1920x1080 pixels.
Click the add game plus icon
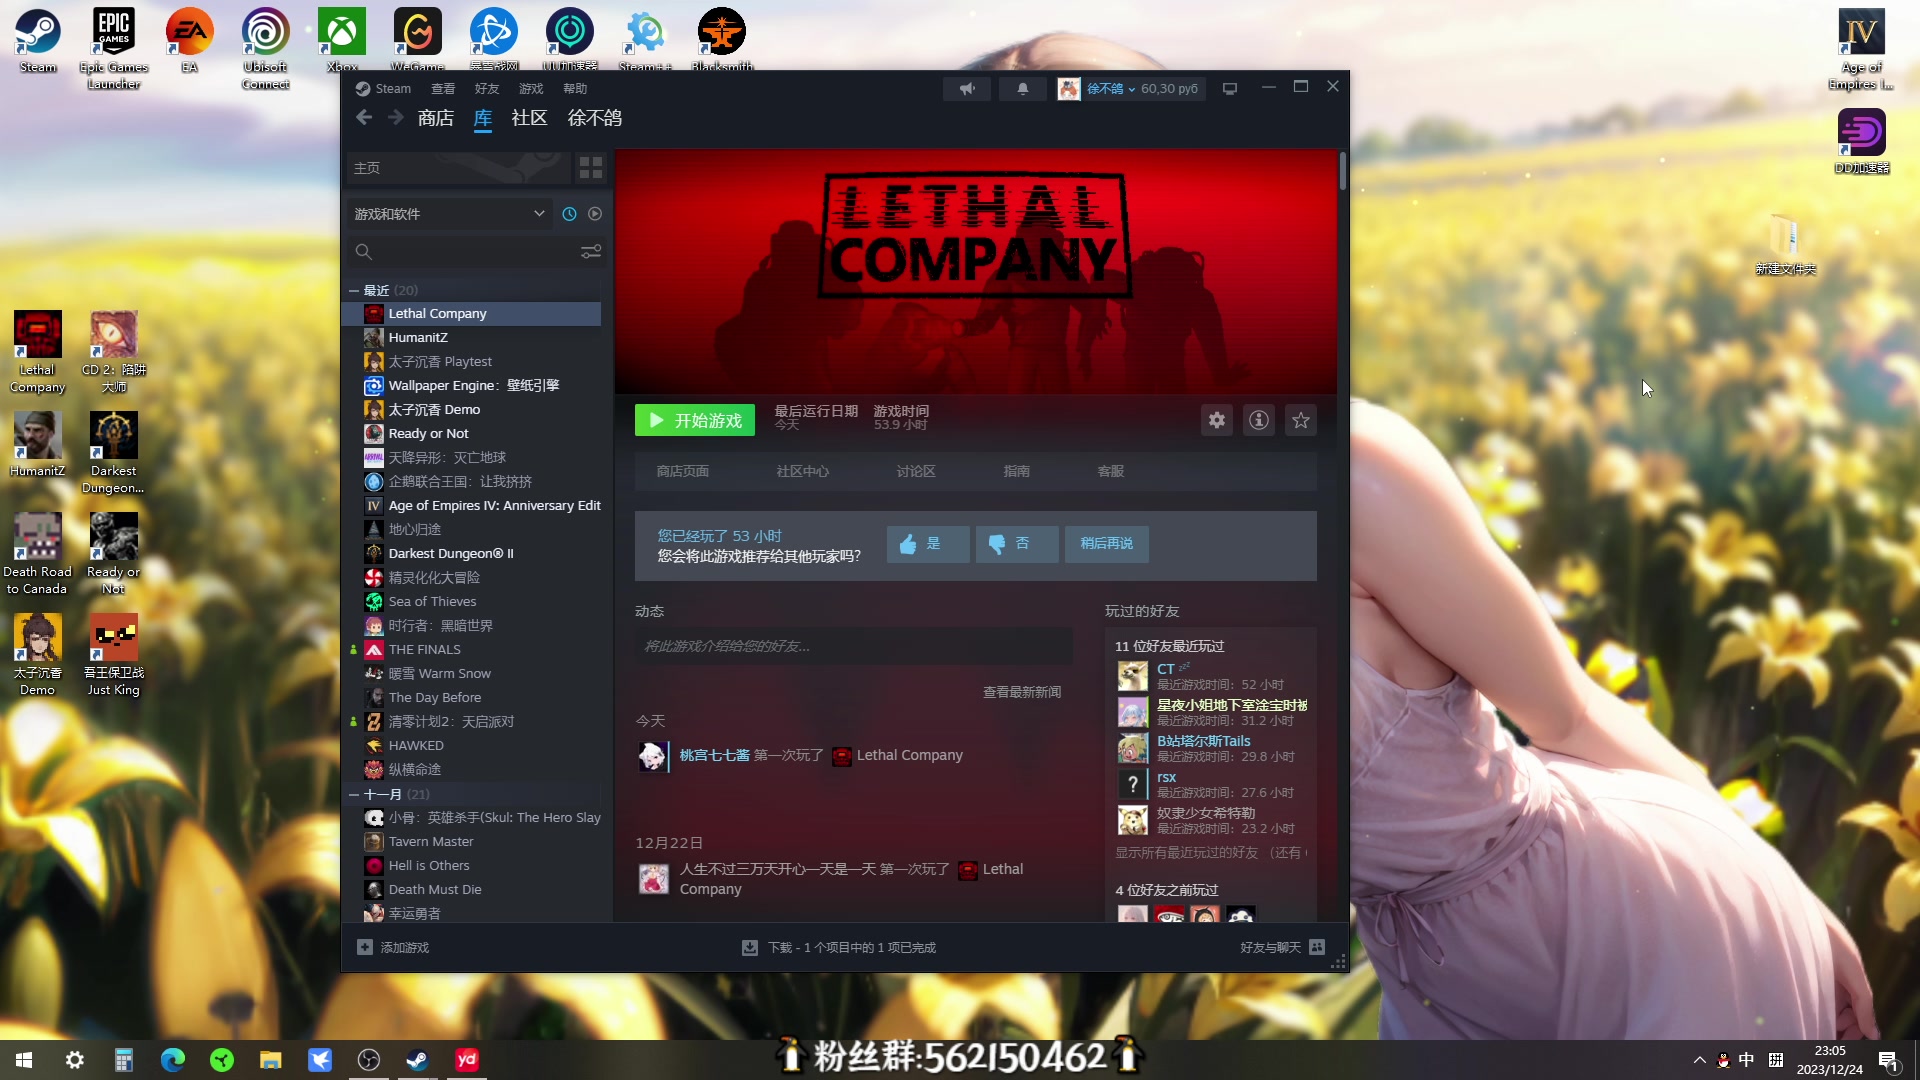pyautogui.click(x=365, y=947)
